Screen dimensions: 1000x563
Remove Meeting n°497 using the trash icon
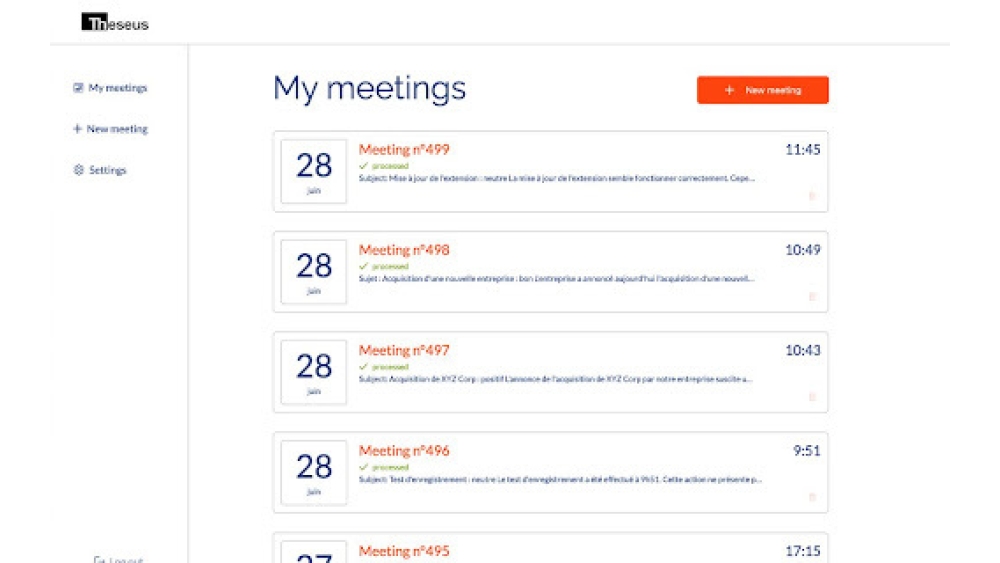812,397
